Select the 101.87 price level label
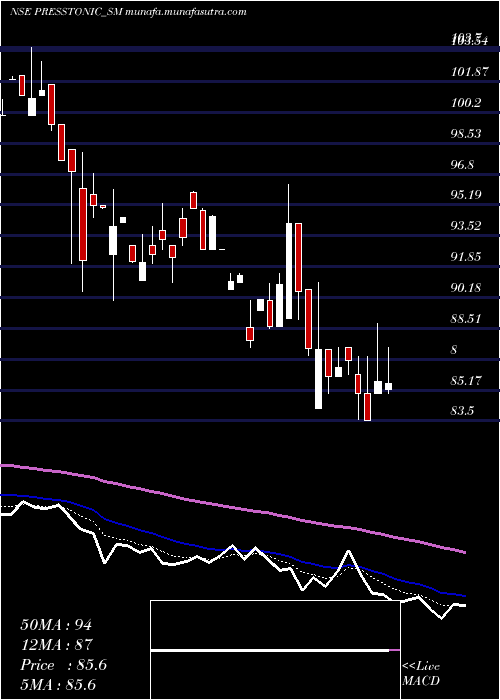Screen dimensions: 500x700 coord(469,71)
